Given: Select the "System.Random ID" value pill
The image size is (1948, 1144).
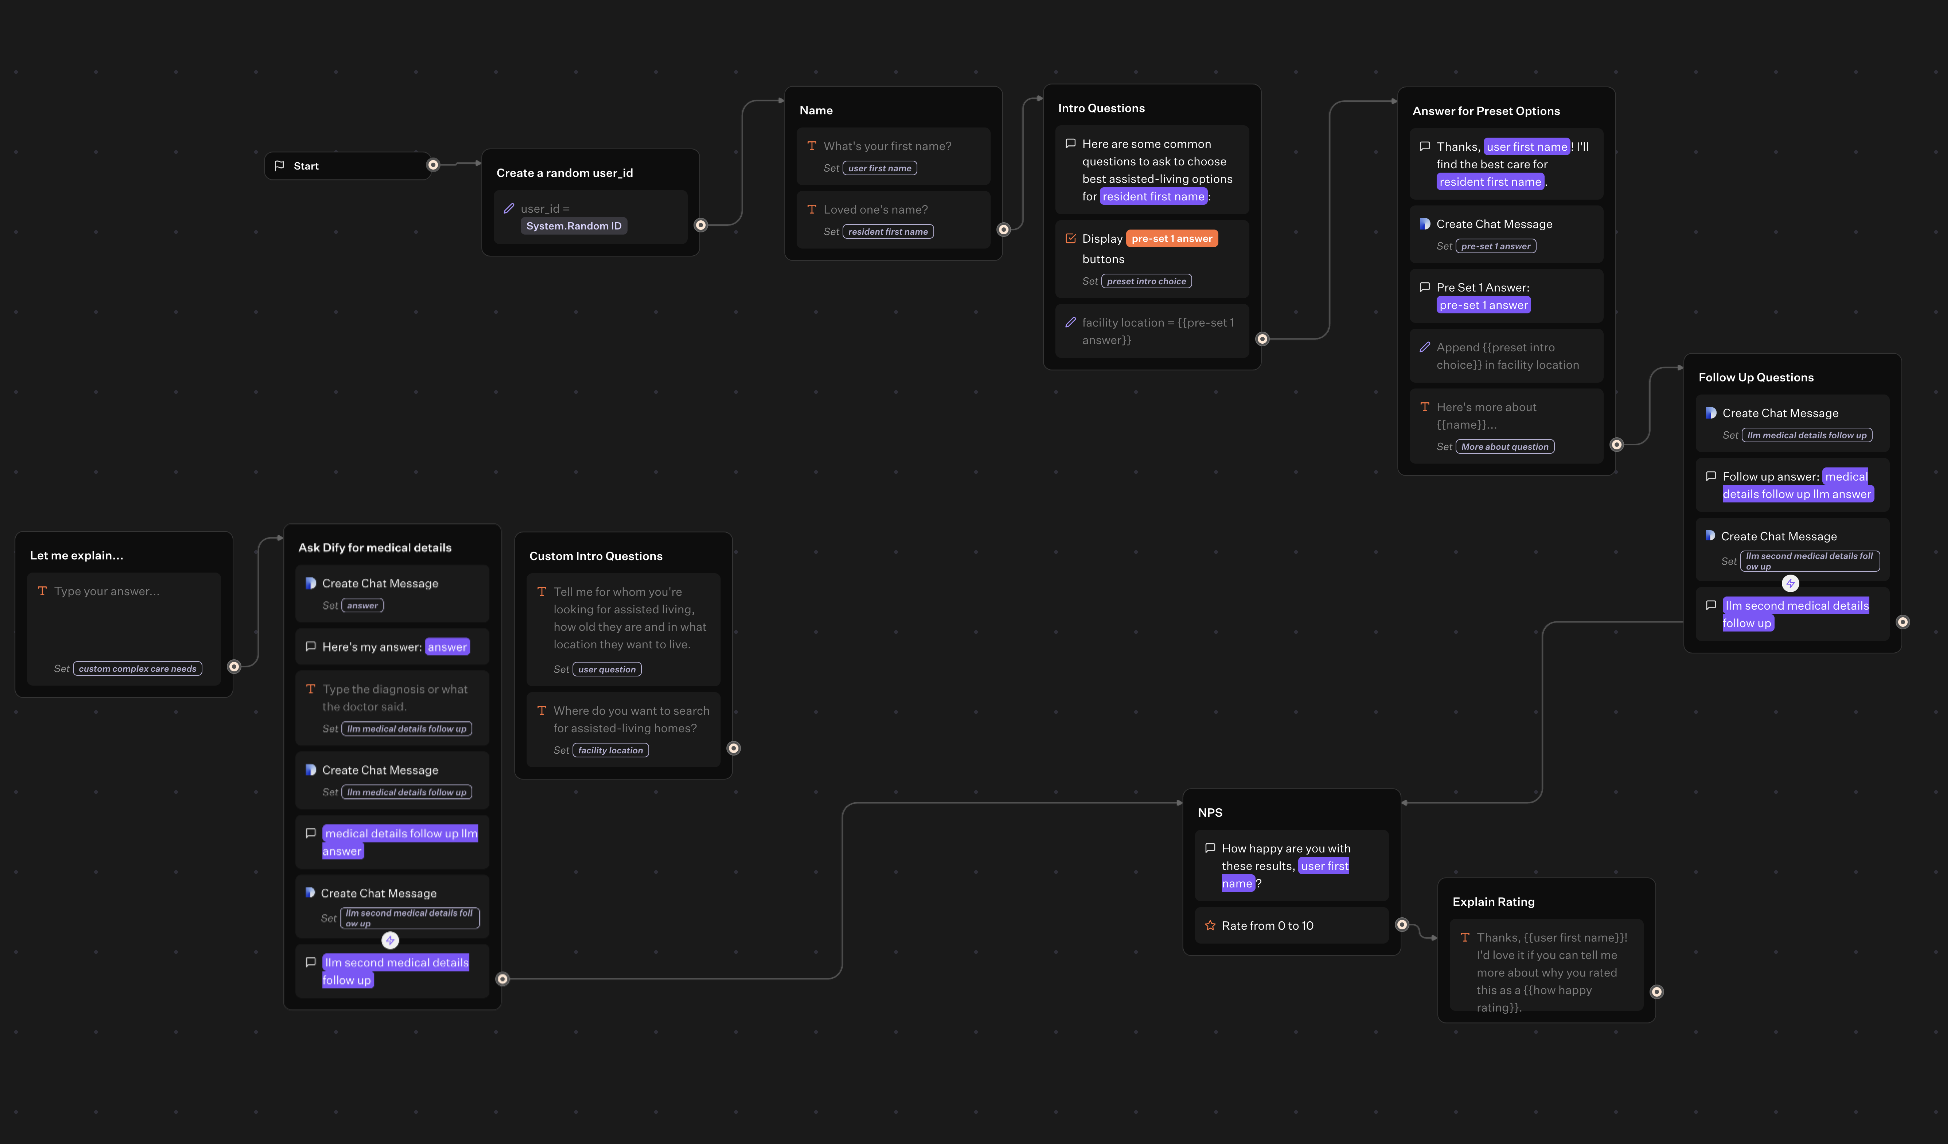Looking at the screenshot, I should point(574,226).
